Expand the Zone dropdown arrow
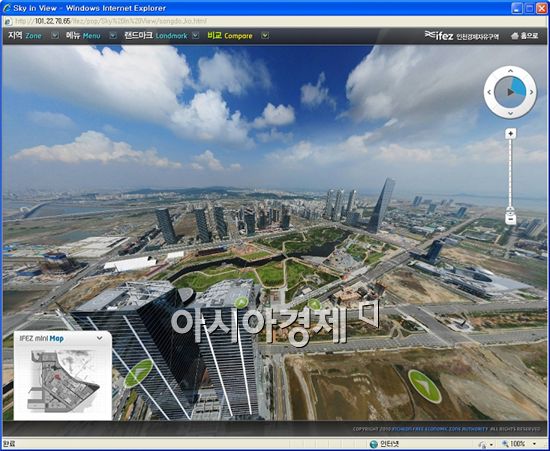 pos(55,36)
